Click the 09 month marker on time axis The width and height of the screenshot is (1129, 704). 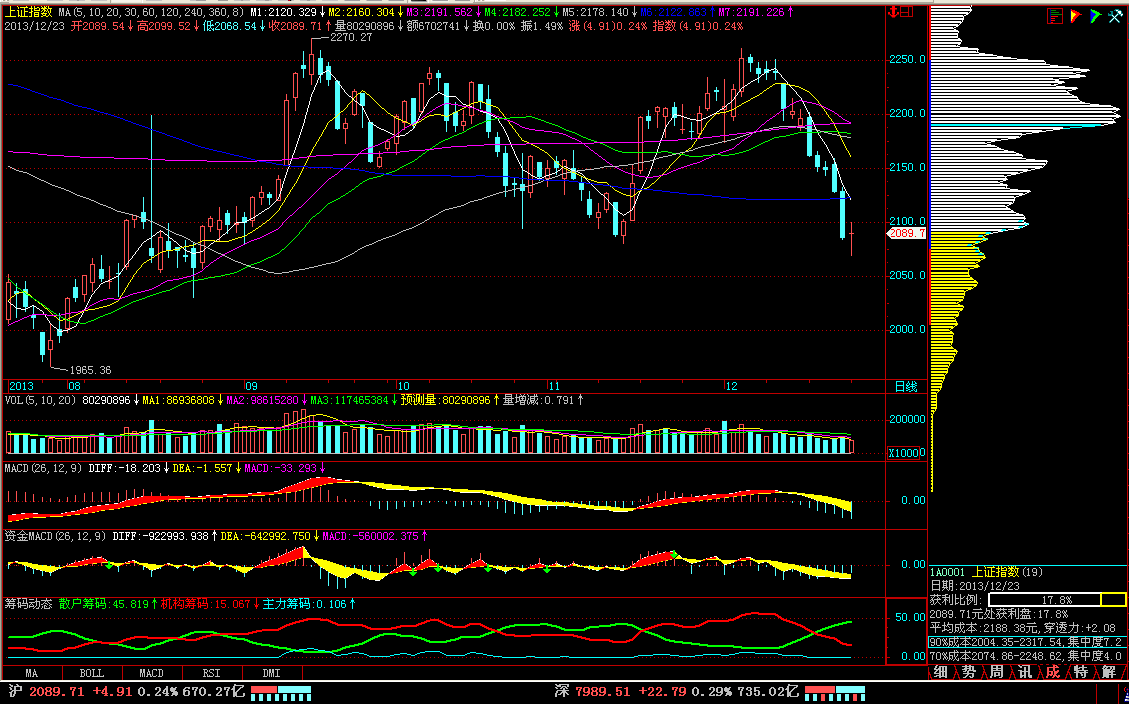coord(251,387)
